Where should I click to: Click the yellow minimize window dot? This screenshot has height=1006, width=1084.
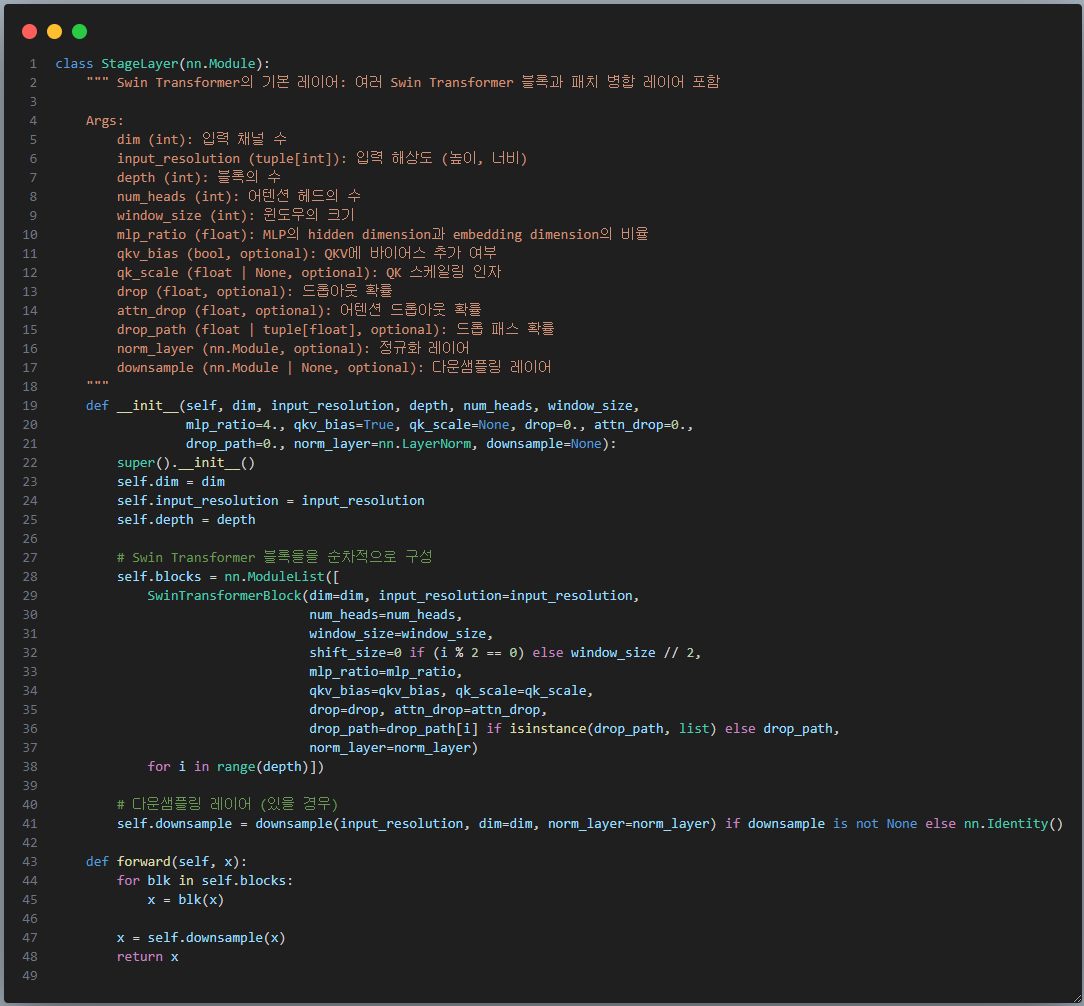tap(55, 31)
